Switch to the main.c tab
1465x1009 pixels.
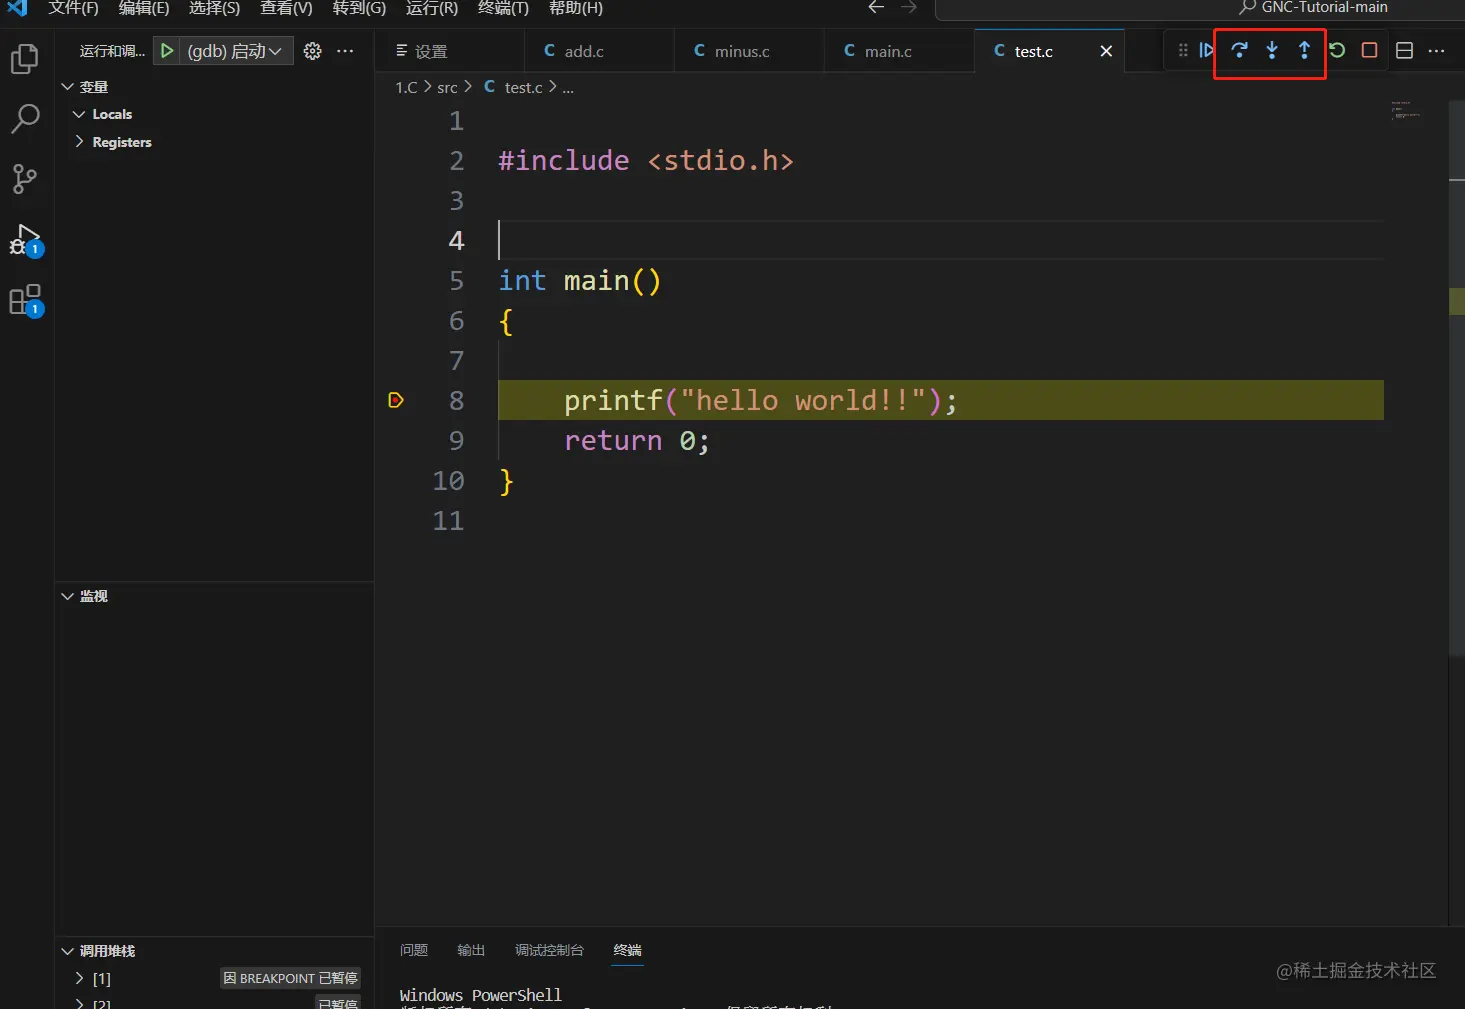[x=899, y=51]
